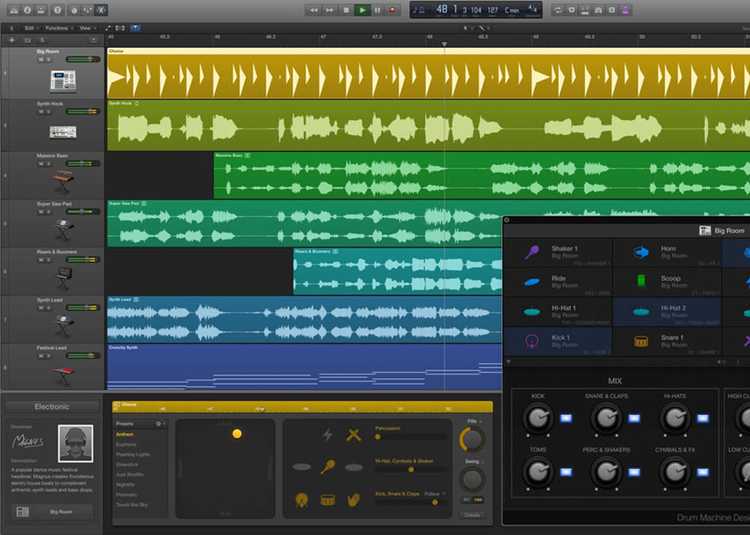This screenshot has height=535, width=750.
Task: Click the Electronic genre header in Library
Action: 52,407
